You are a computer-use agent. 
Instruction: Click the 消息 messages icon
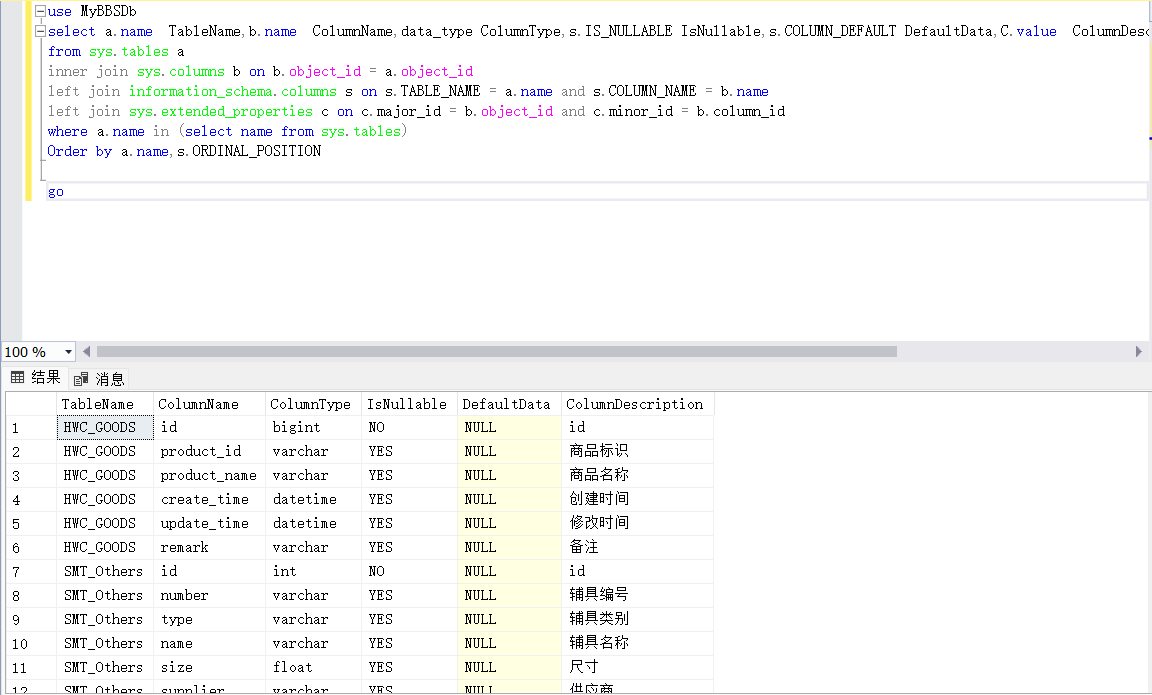click(x=82, y=379)
